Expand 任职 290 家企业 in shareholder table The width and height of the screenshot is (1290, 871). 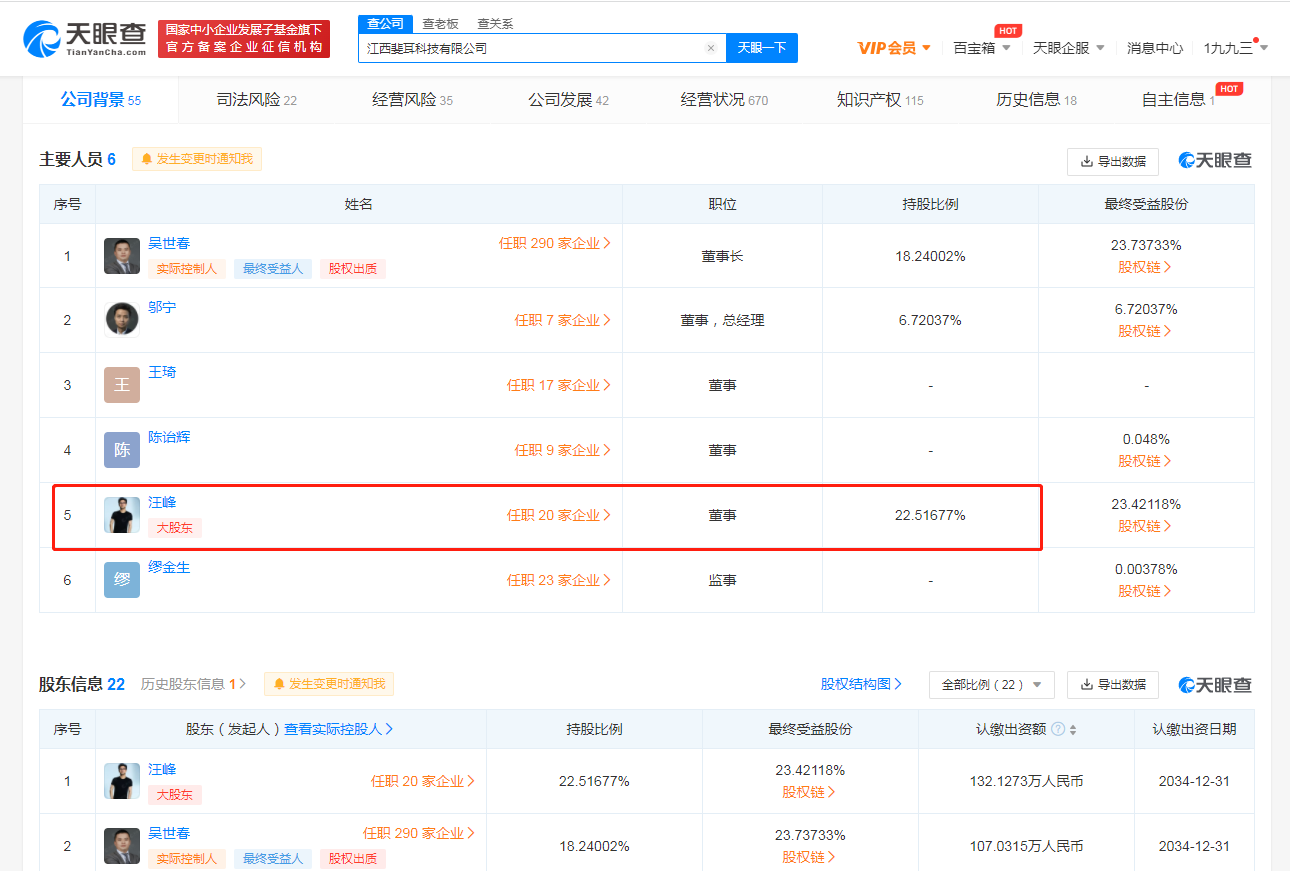click(419, 833)
